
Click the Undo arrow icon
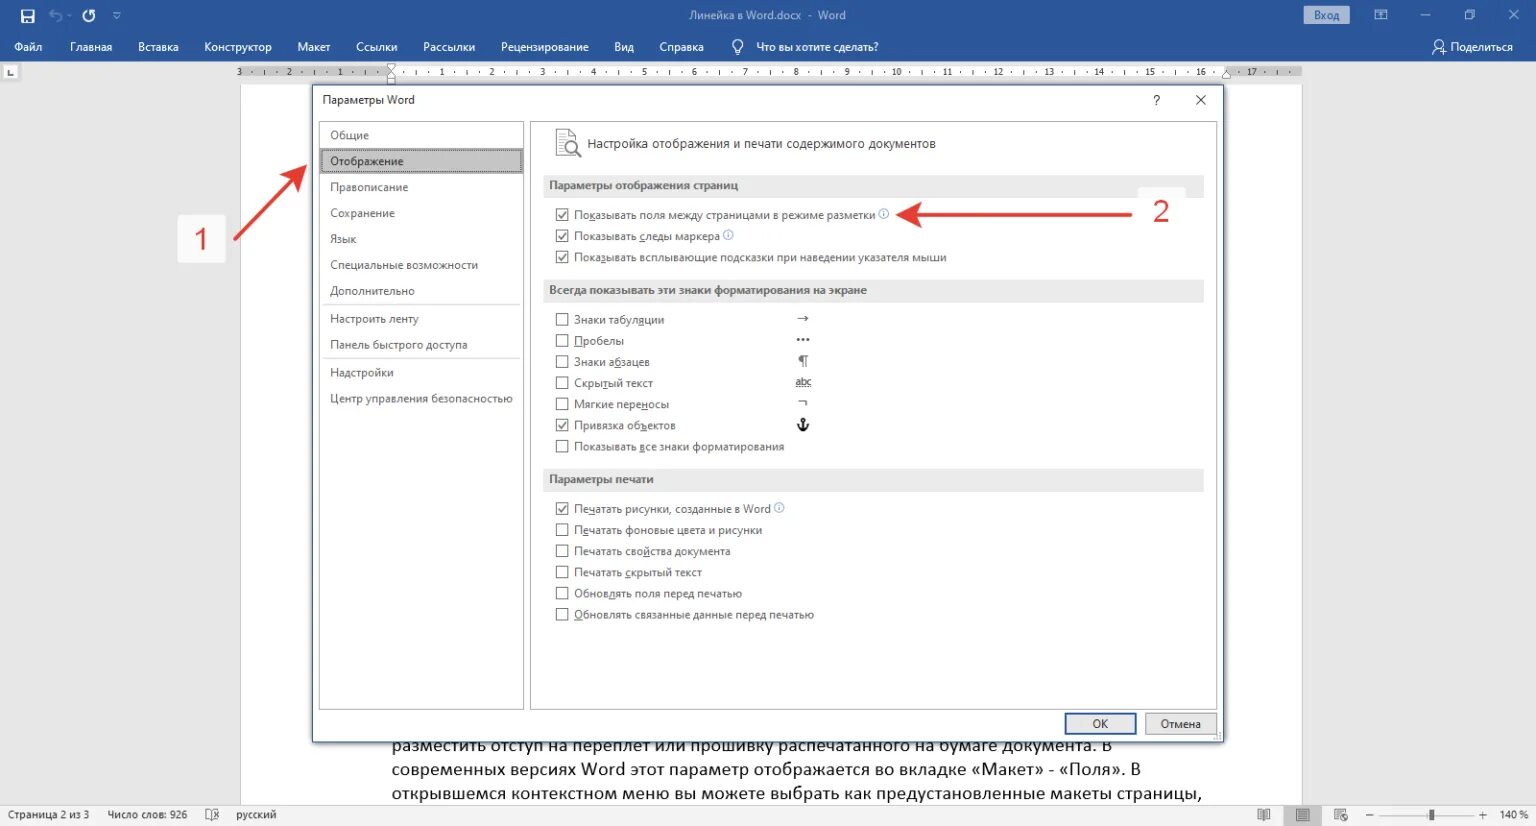tap(56, 16)
